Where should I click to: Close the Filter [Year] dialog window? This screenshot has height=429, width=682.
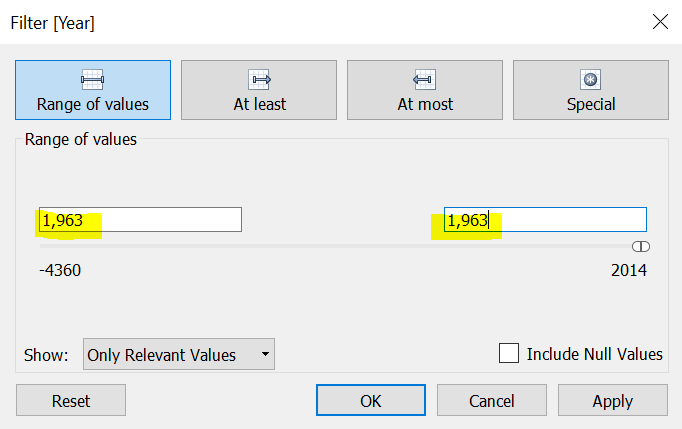tap(659, 21)
